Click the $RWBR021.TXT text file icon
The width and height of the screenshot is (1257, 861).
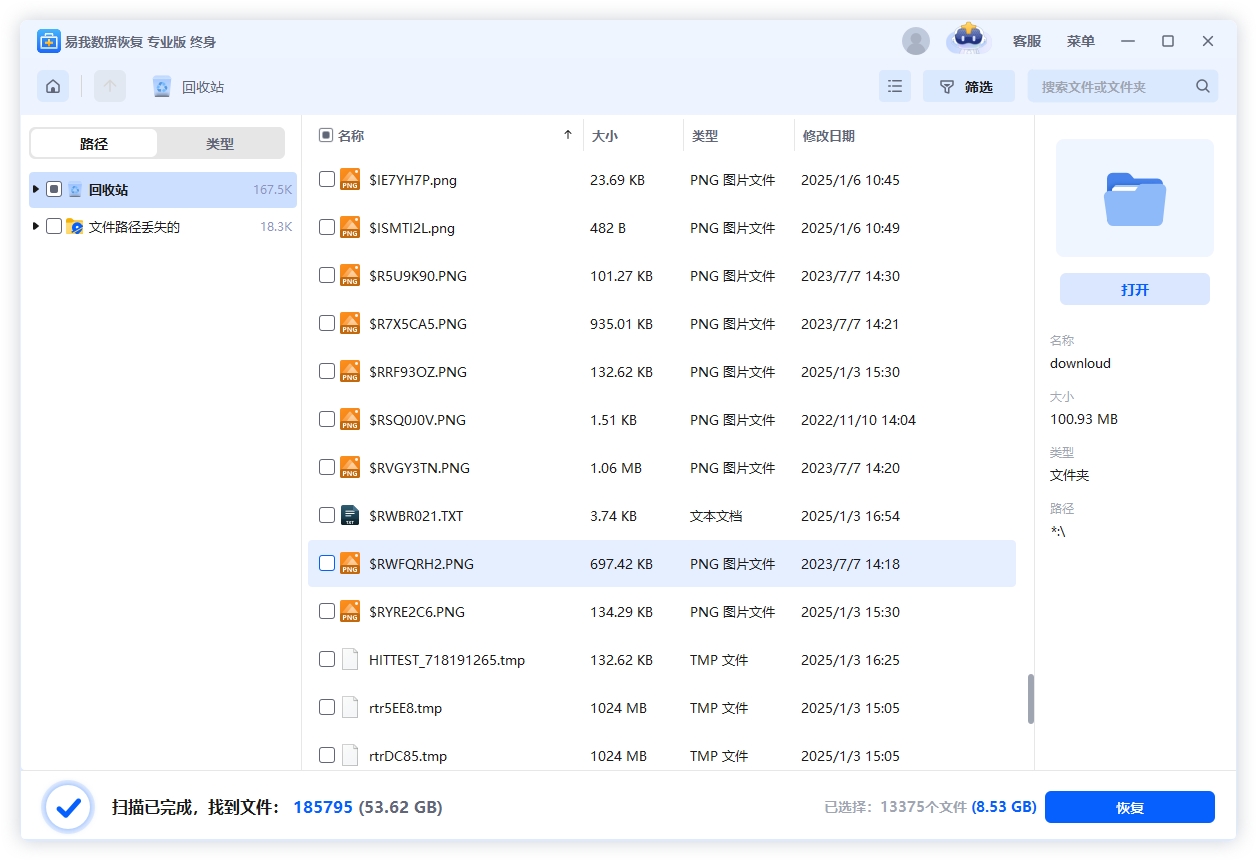349,516
